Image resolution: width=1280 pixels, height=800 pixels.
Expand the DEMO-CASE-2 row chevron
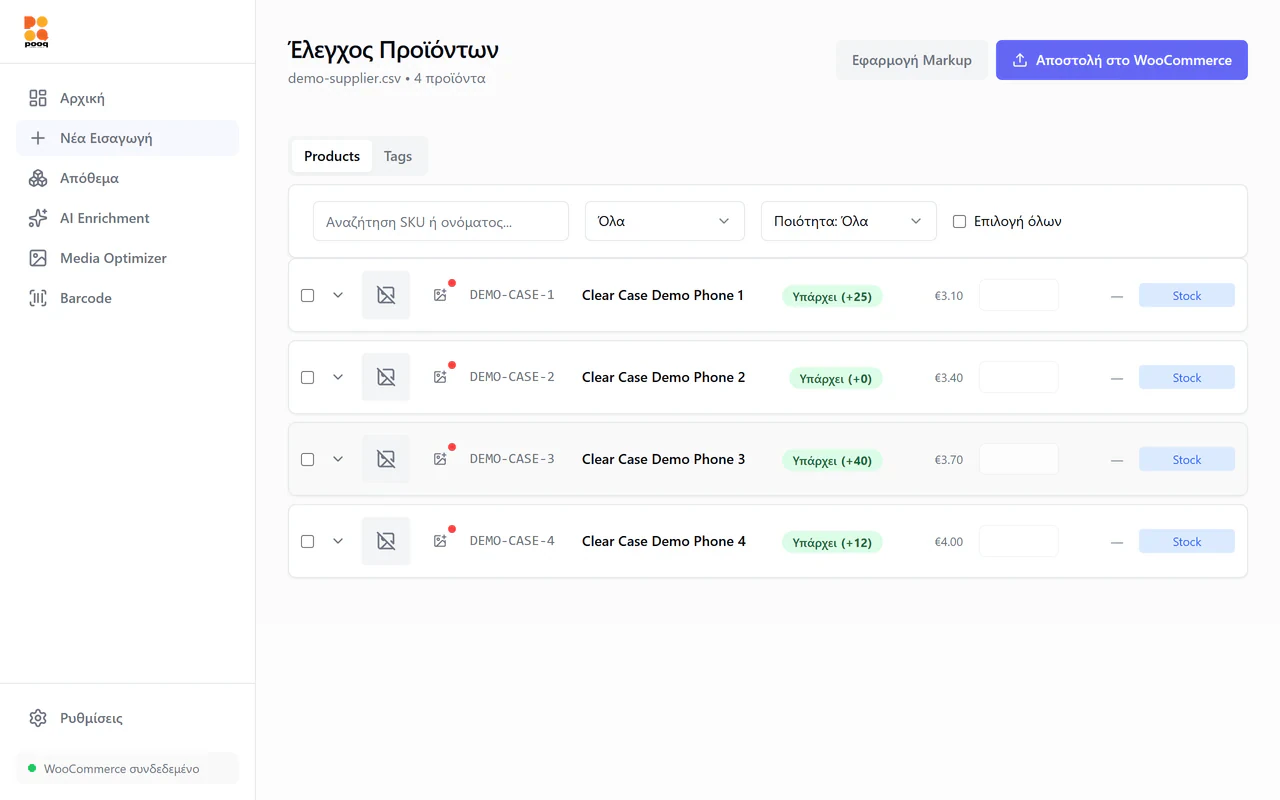coord(338,377)
